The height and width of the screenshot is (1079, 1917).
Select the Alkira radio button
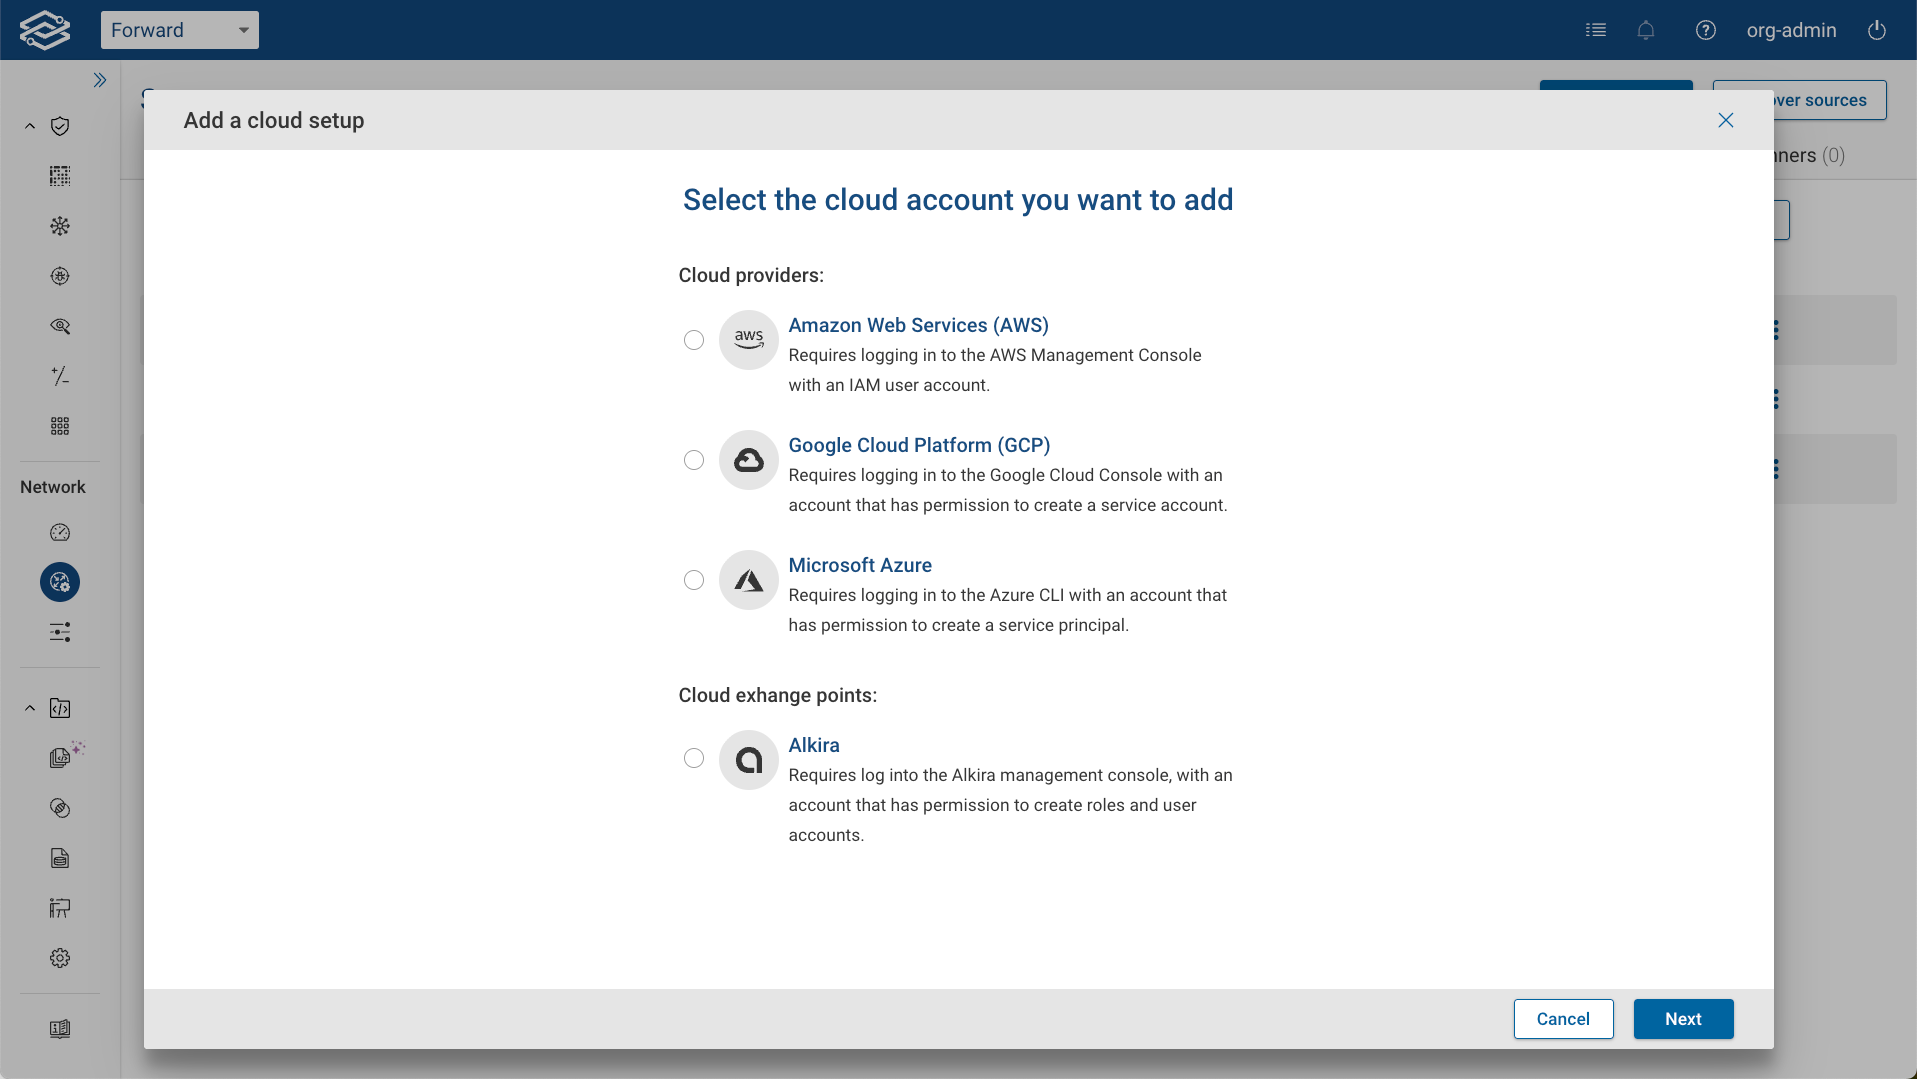point(694,758)
